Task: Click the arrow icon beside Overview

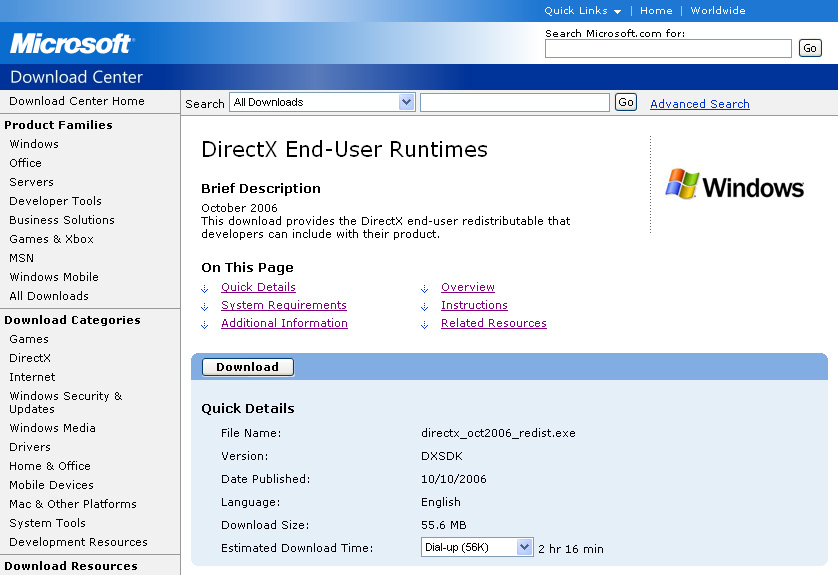Action: pos(425,288)
